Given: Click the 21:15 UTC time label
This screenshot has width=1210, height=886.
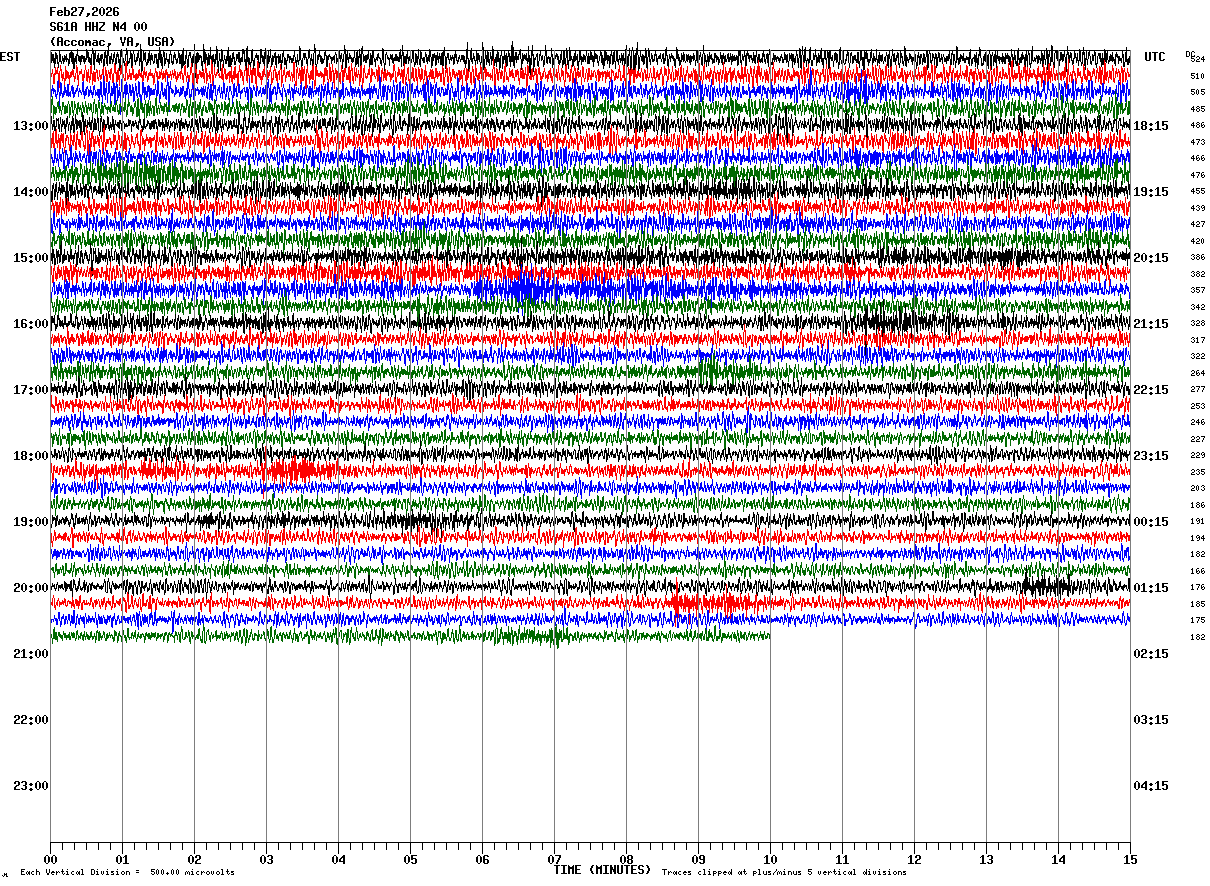Looking at the screenshot, I should pyautogui.click(x=1151, y=324).
